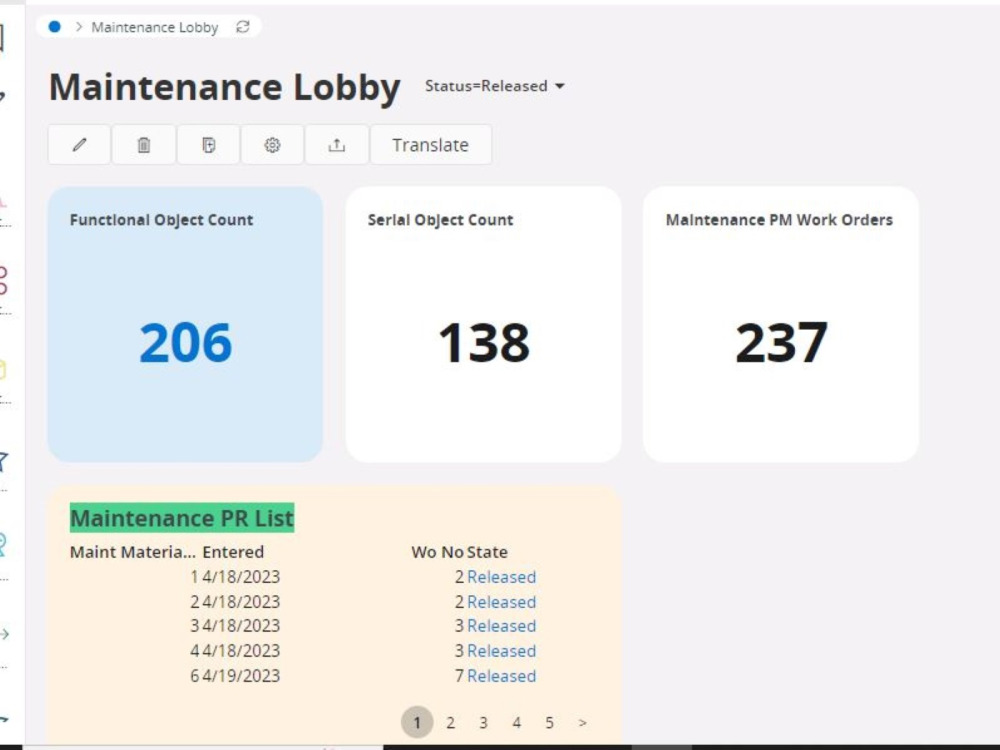Click the 138 count value
The width and height of the screenshot is (1000, 750).
tap(484, 343)
